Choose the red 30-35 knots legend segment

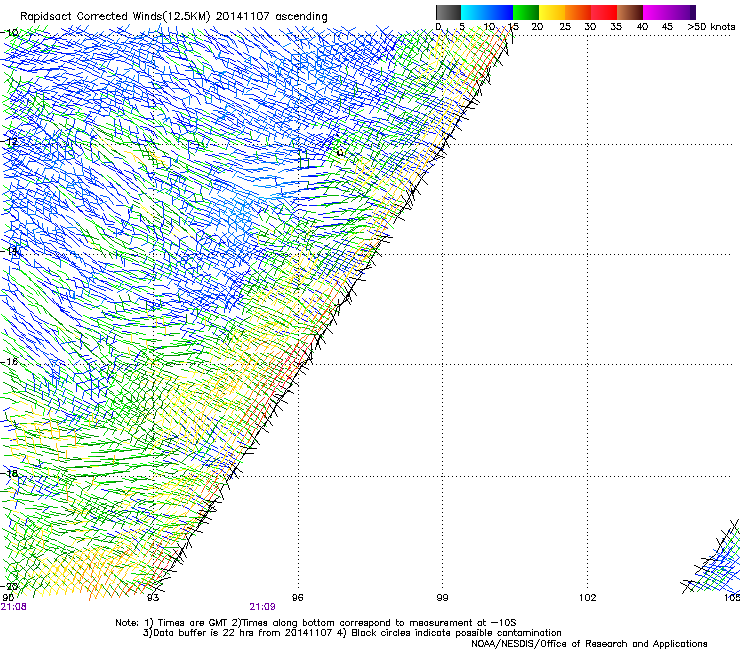pos(604,12)
